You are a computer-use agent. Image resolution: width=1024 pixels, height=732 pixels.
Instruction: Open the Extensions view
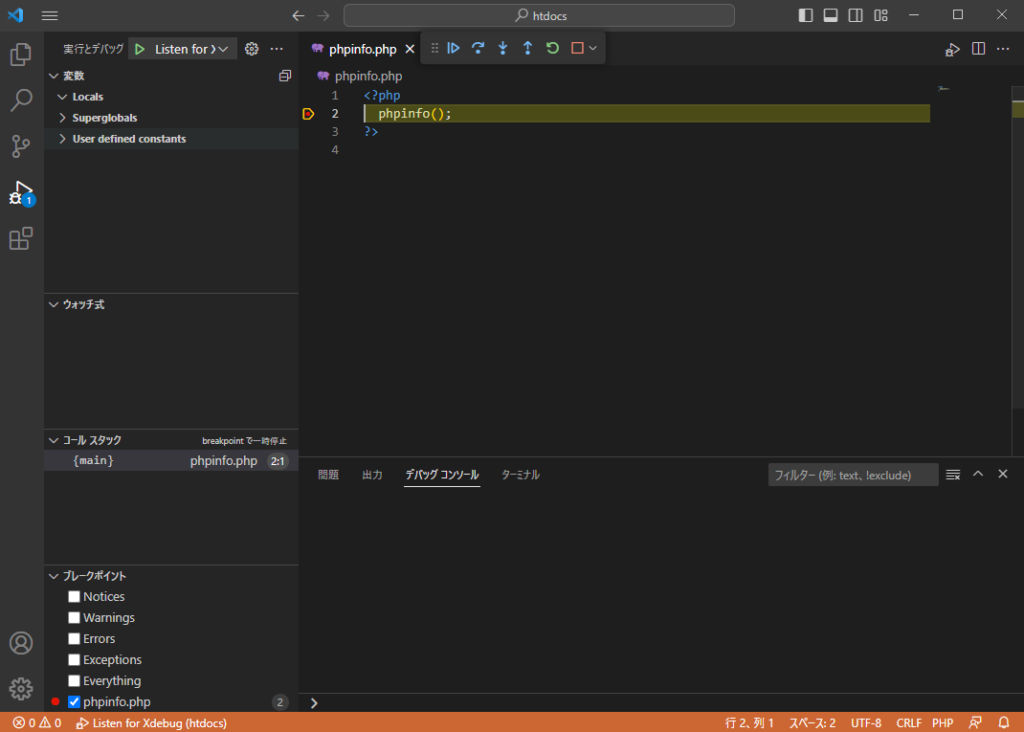21,238
